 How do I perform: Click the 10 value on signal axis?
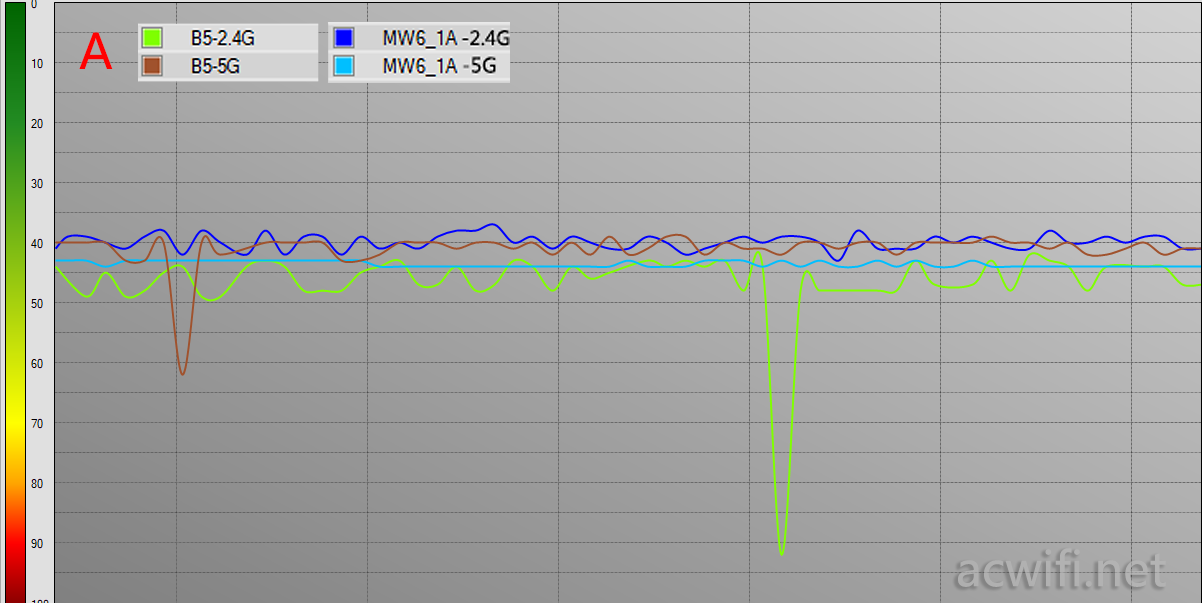coord(37,63)
